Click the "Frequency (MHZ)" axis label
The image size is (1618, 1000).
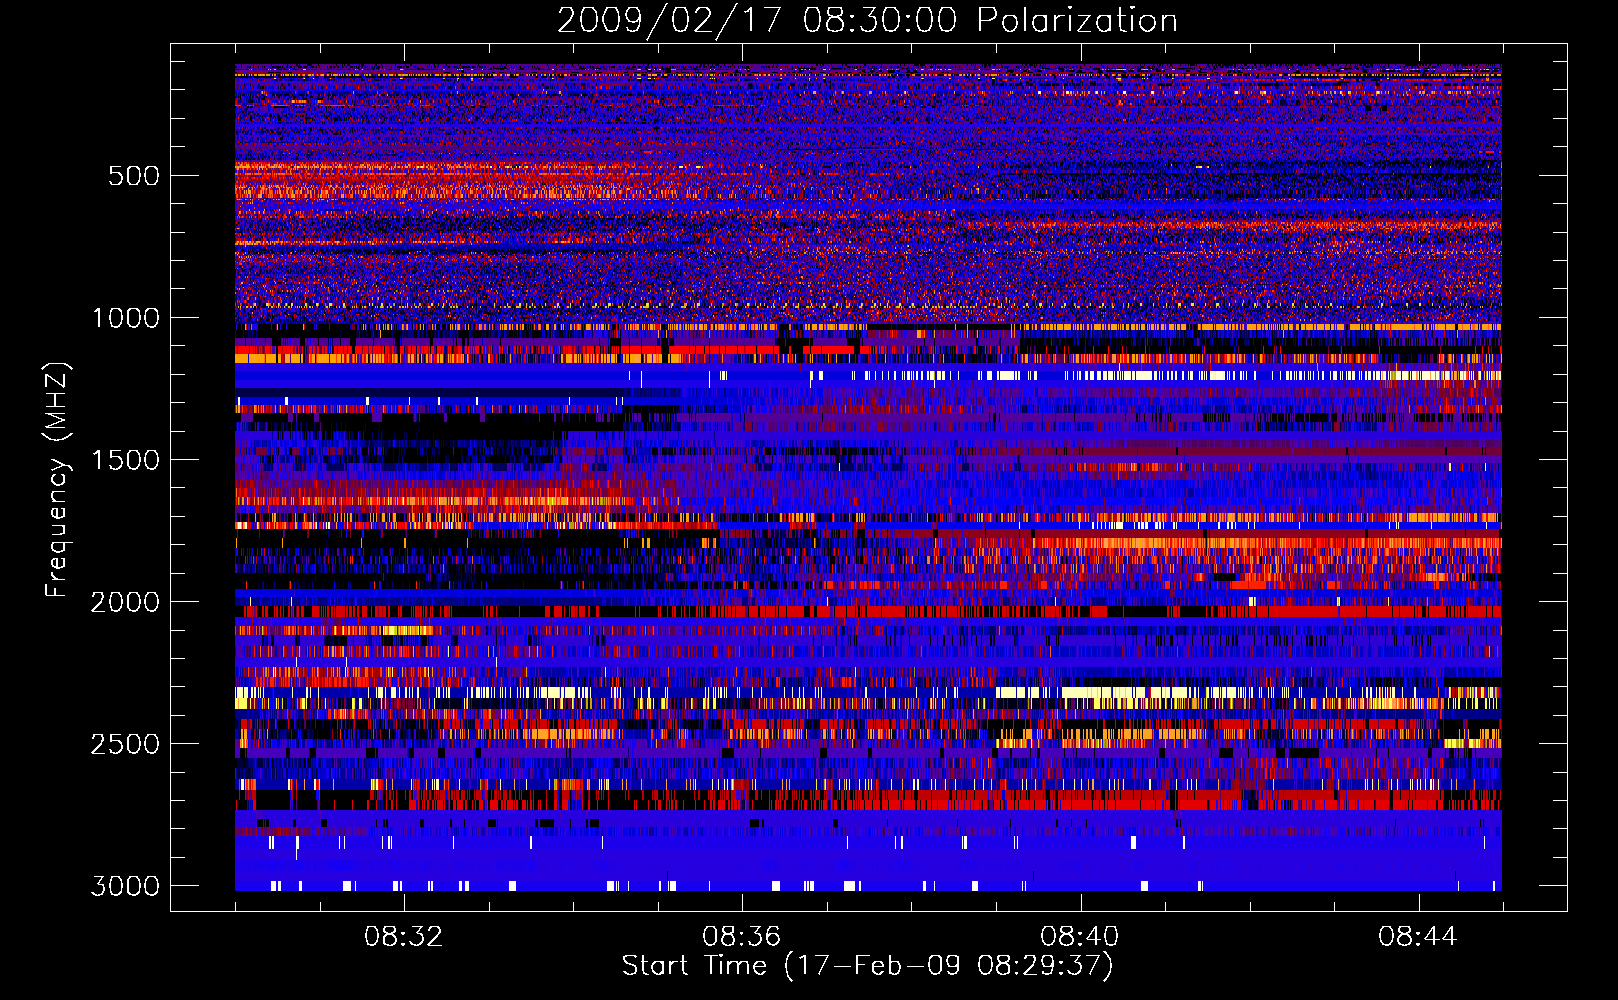[x=57, y=480]
